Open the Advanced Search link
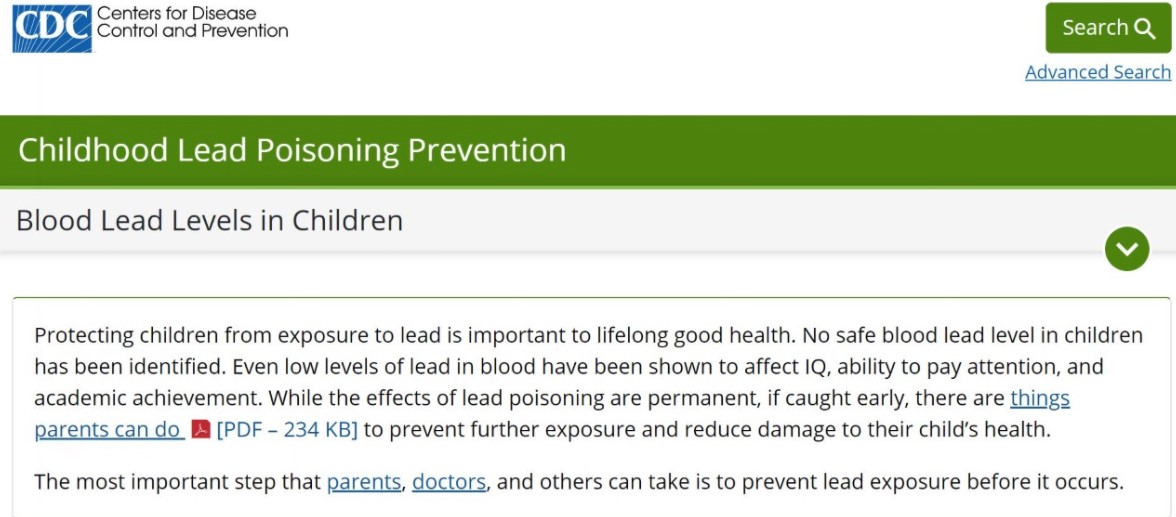 (x=1097, y=72)
